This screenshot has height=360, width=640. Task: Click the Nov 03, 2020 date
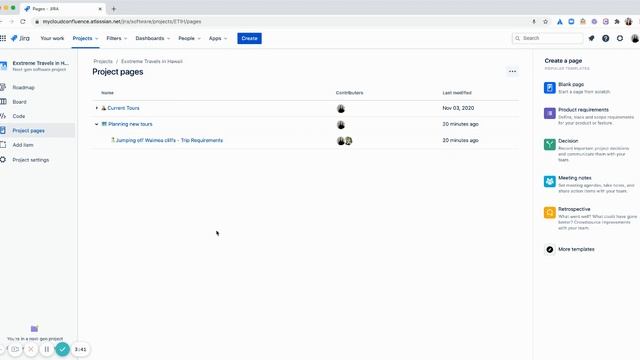[458, 108]
